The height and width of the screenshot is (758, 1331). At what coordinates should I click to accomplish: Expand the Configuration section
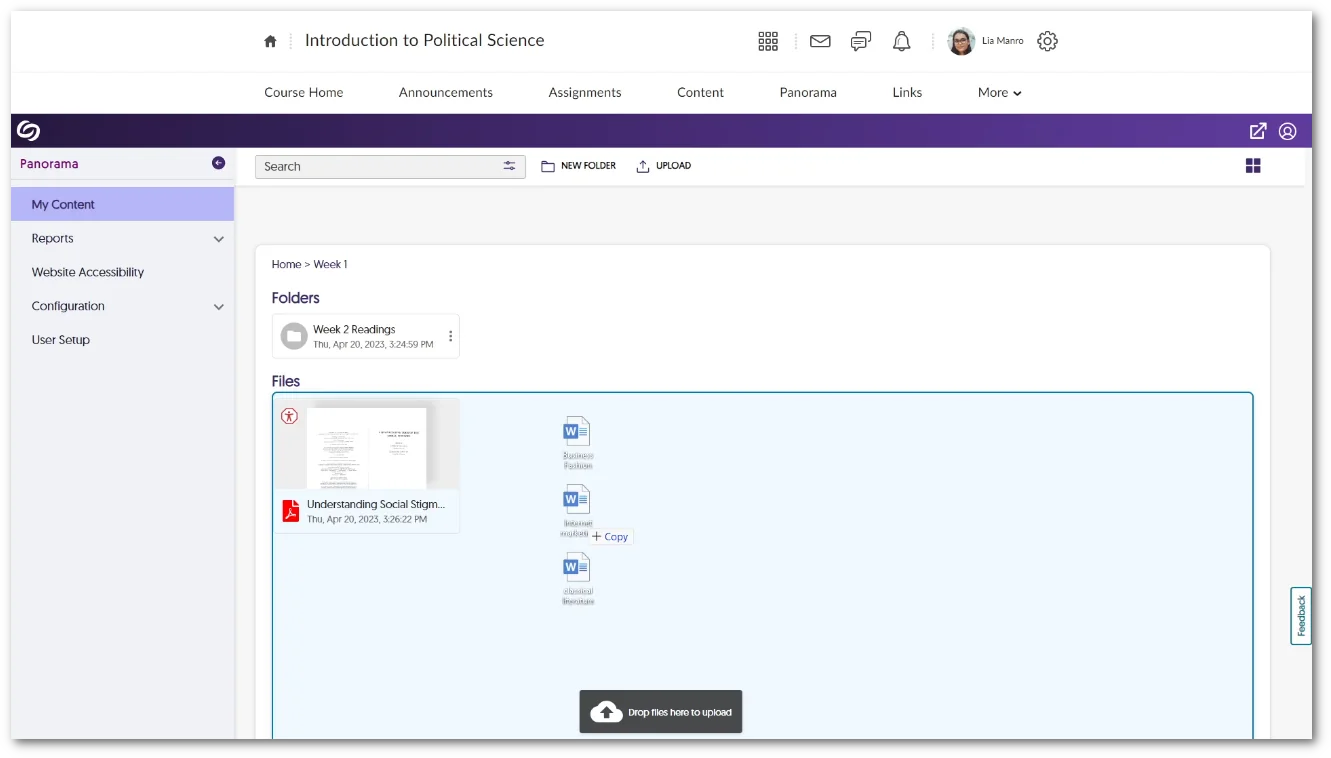click(x=218, y=307)
